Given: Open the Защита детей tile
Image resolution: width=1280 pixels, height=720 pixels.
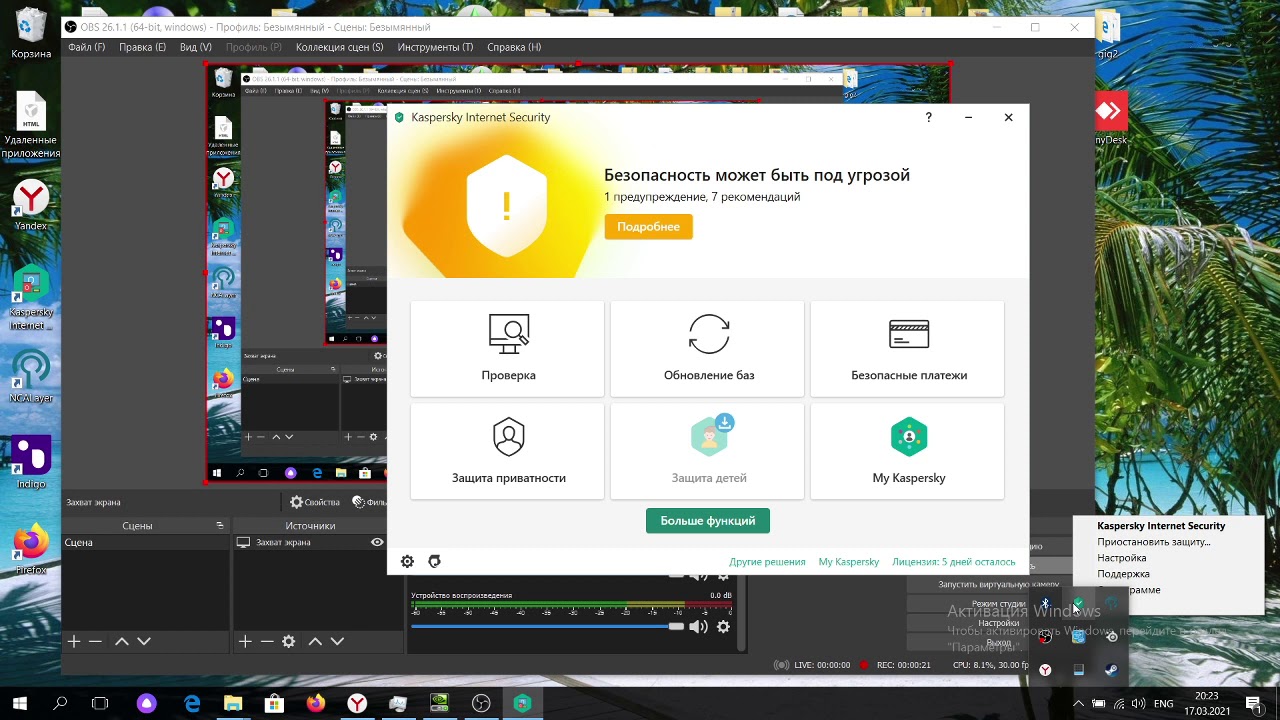Looking at the screenshot, I should pos(708,452).
